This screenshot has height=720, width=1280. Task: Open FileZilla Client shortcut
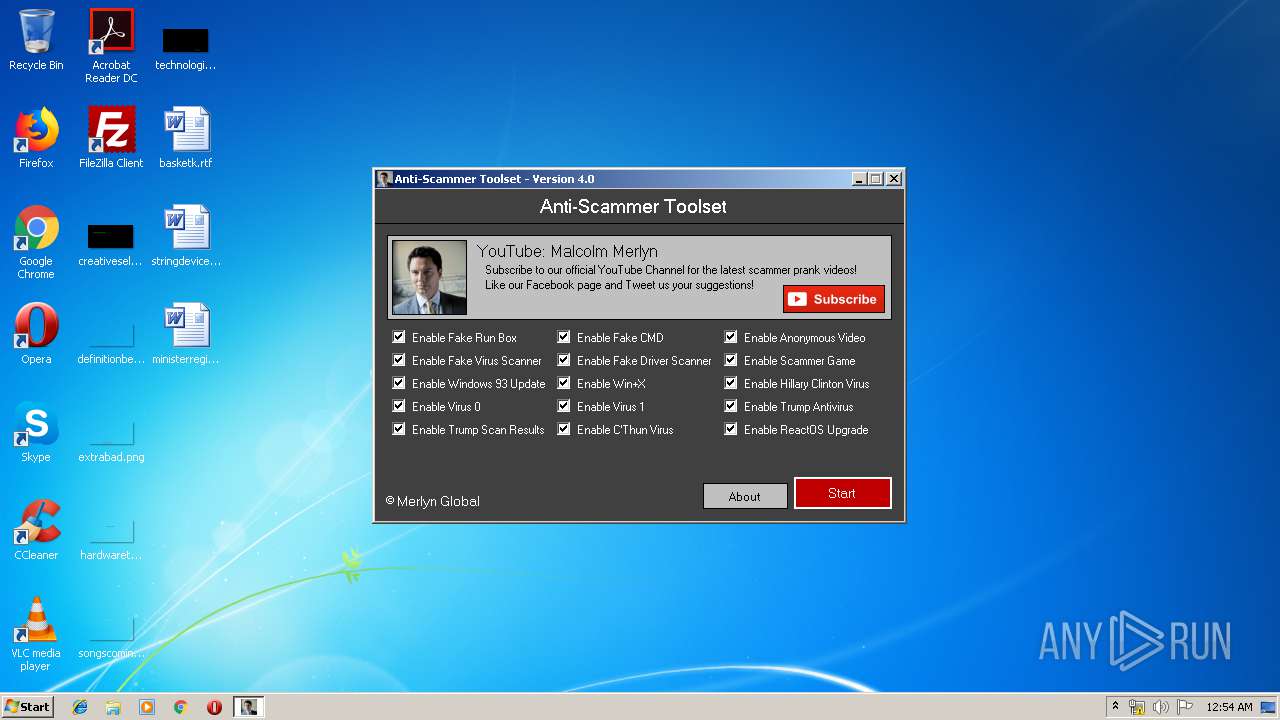[x=111, y=138]
